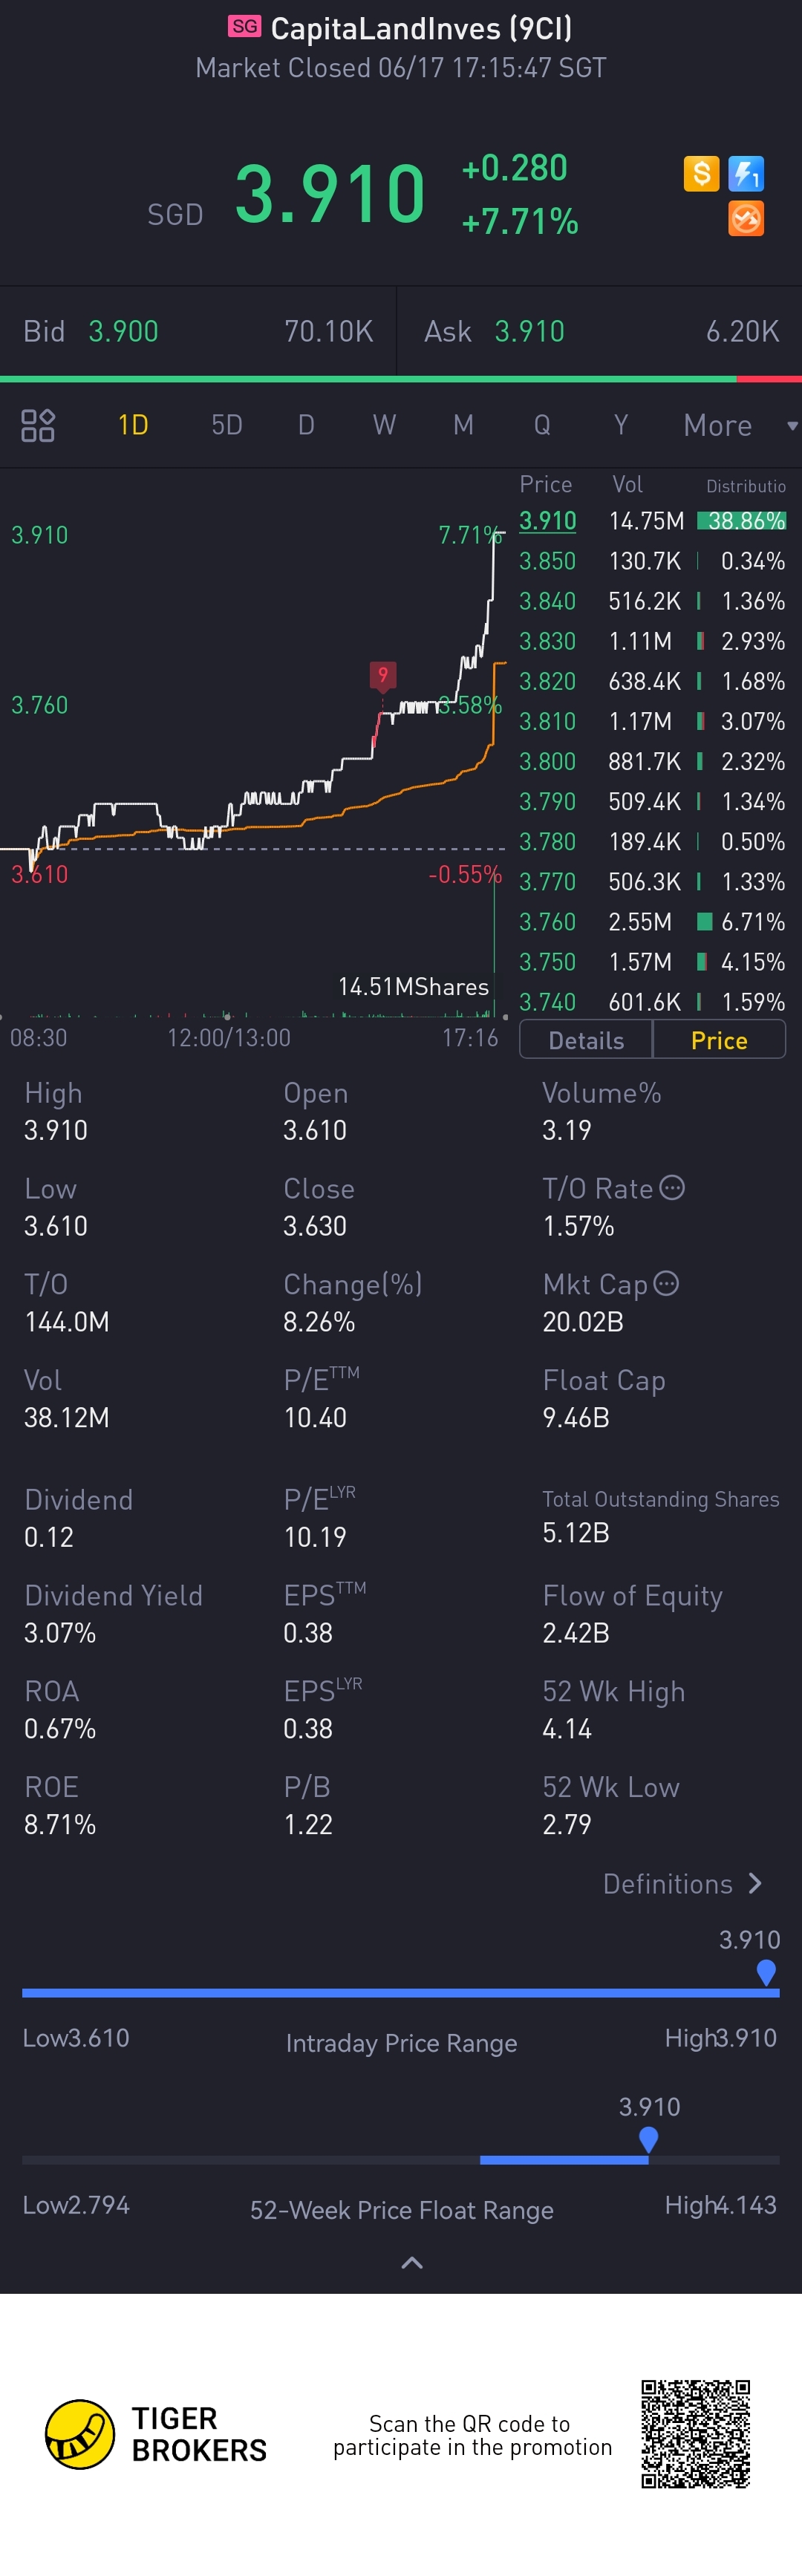802x2576 pixels.
Task: Click the red 9 chart marker
Action: [x=382, y=676]
